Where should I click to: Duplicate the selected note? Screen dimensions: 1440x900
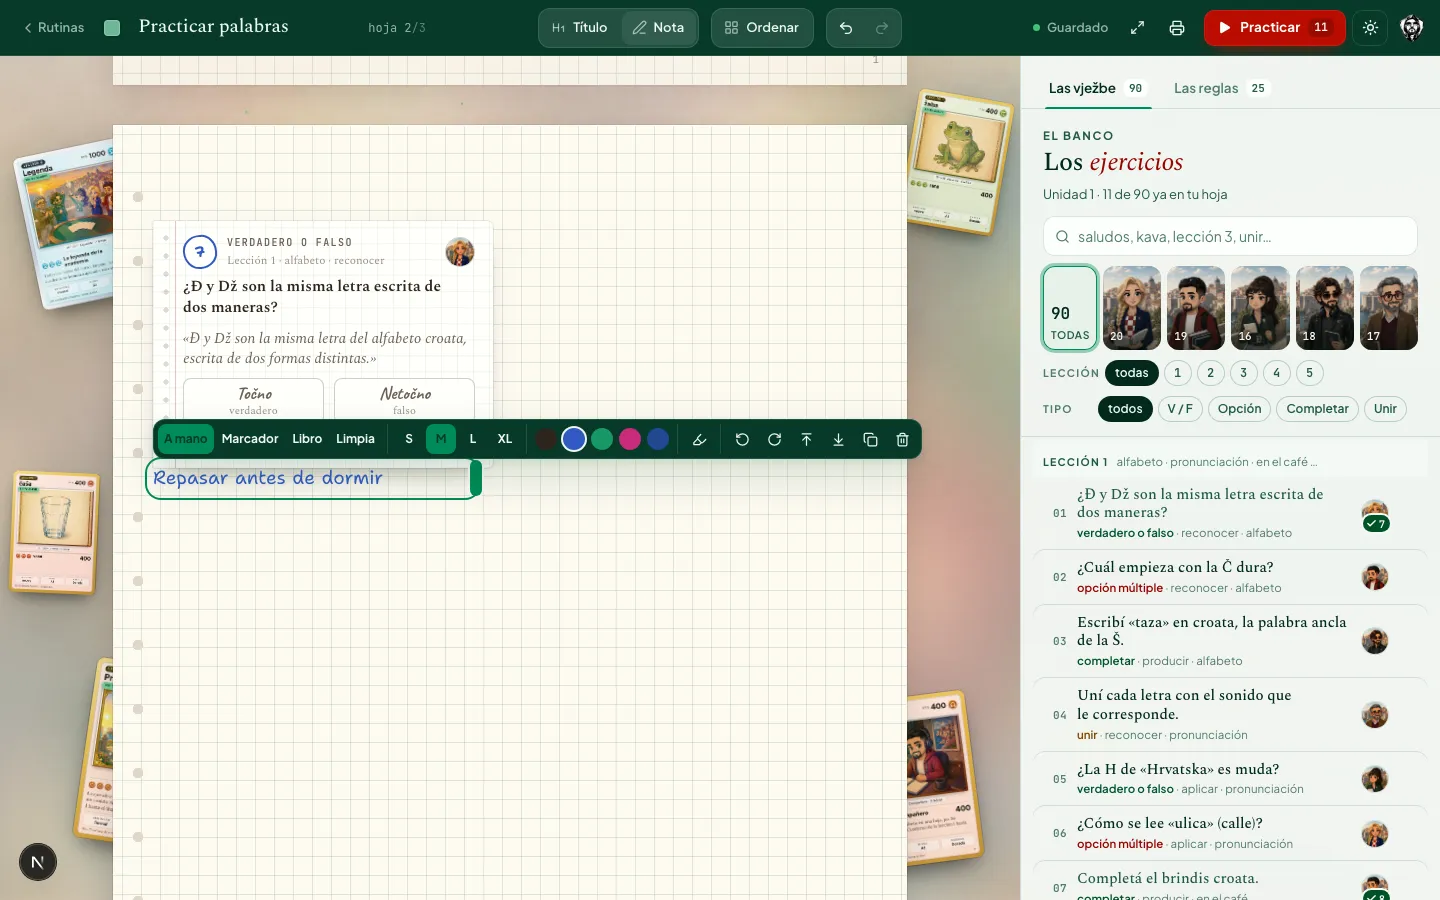click(x=870, y=440)
